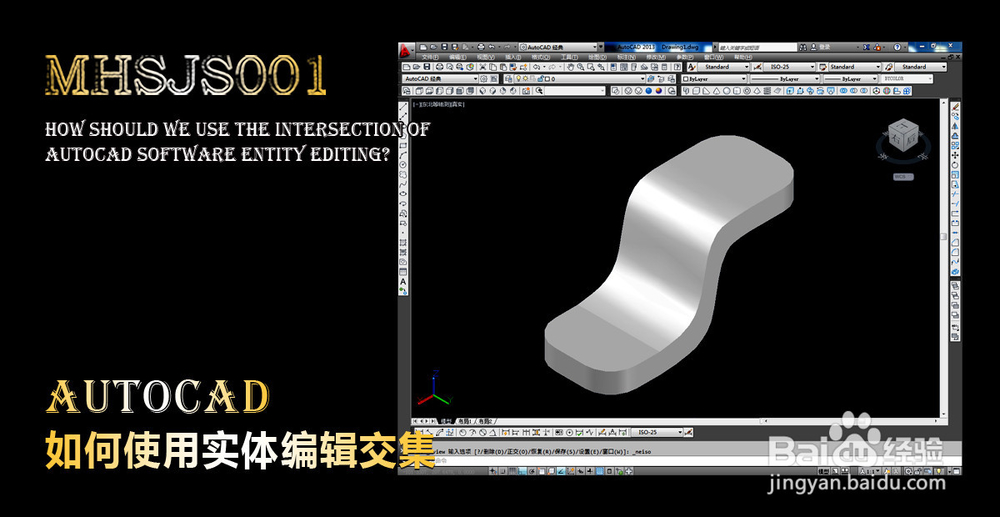Open the table style Standard dropdown
Image resolution: width=1000 pixels, height=517 pixels.
pyautogui.click(x=855, y=67)
